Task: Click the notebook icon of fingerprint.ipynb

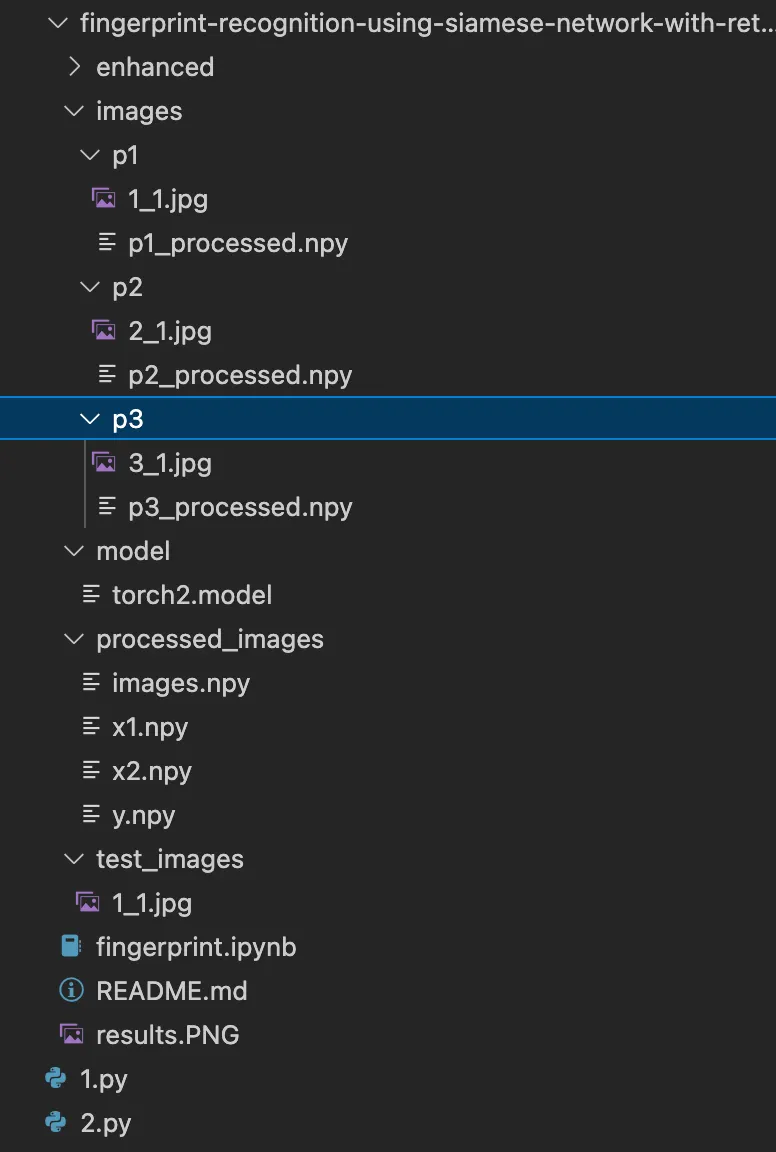Action: [x=71, y=946]
